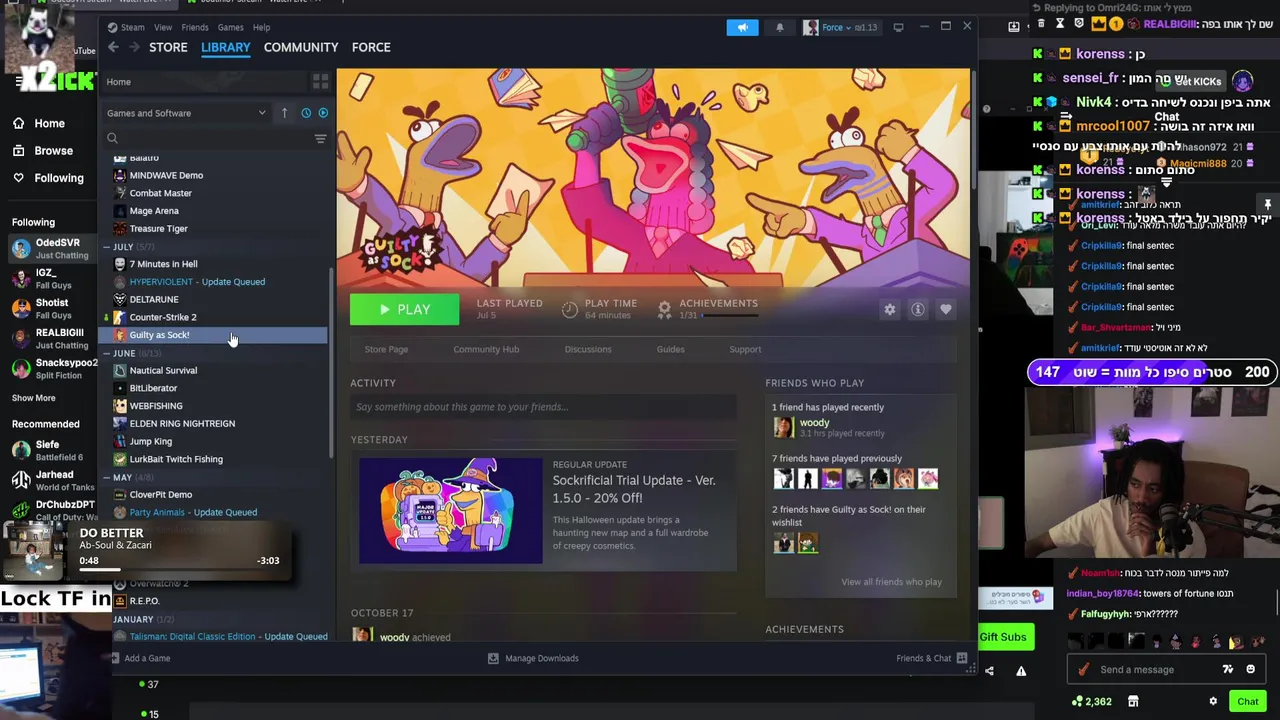Click the Achievements progress bar
1280x720 pixels.
pyautogui.click(x=730, y=316)
